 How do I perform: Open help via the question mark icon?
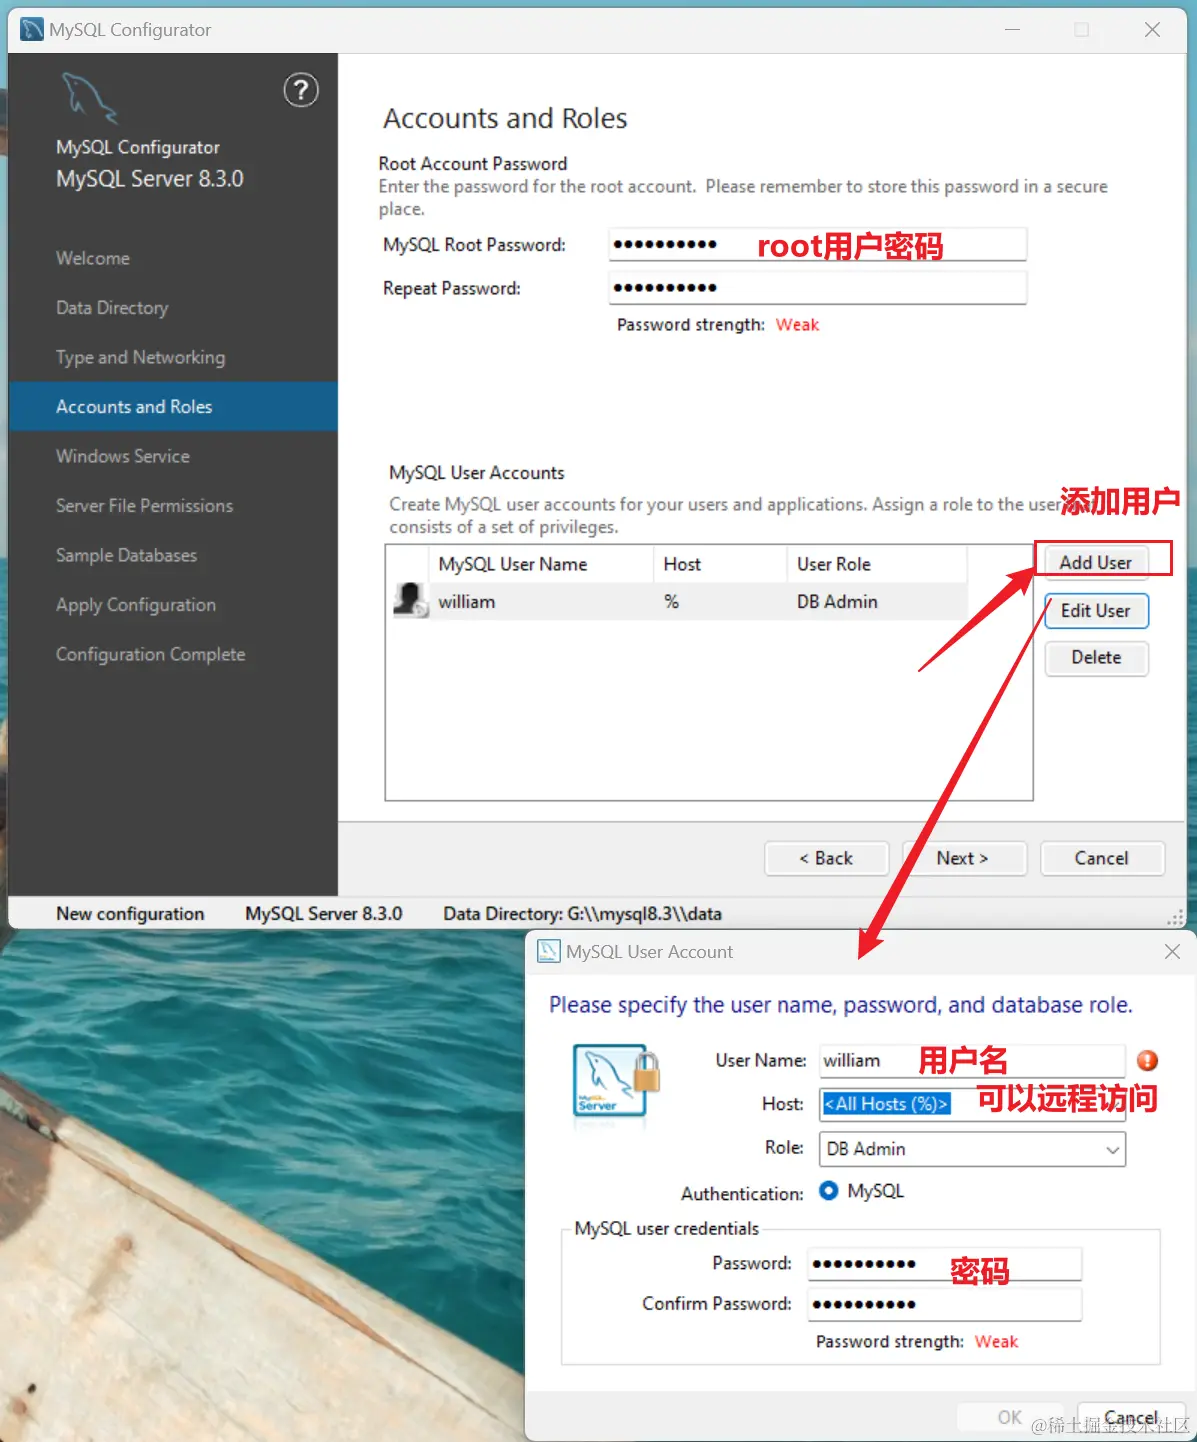click(x=301, y=90)
